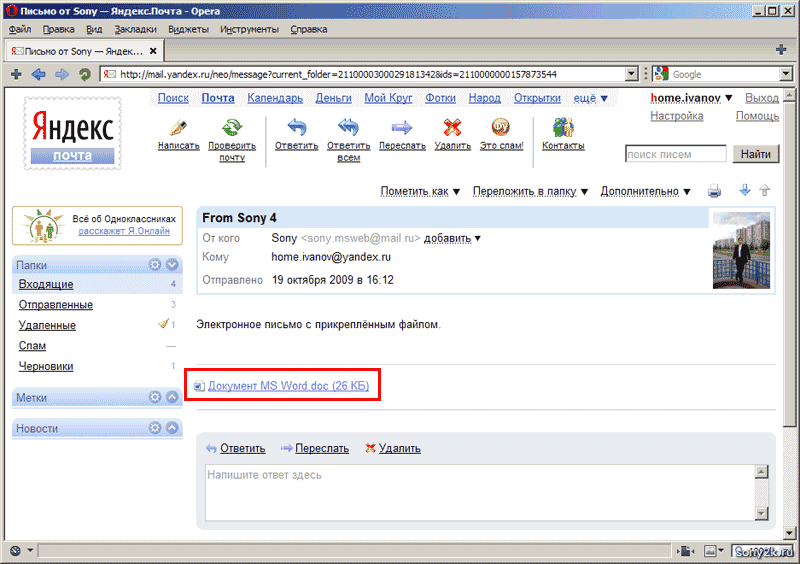
Task: Open home.ivanov account dropdown
Action: pyautogui.click(x=691, y=97)
